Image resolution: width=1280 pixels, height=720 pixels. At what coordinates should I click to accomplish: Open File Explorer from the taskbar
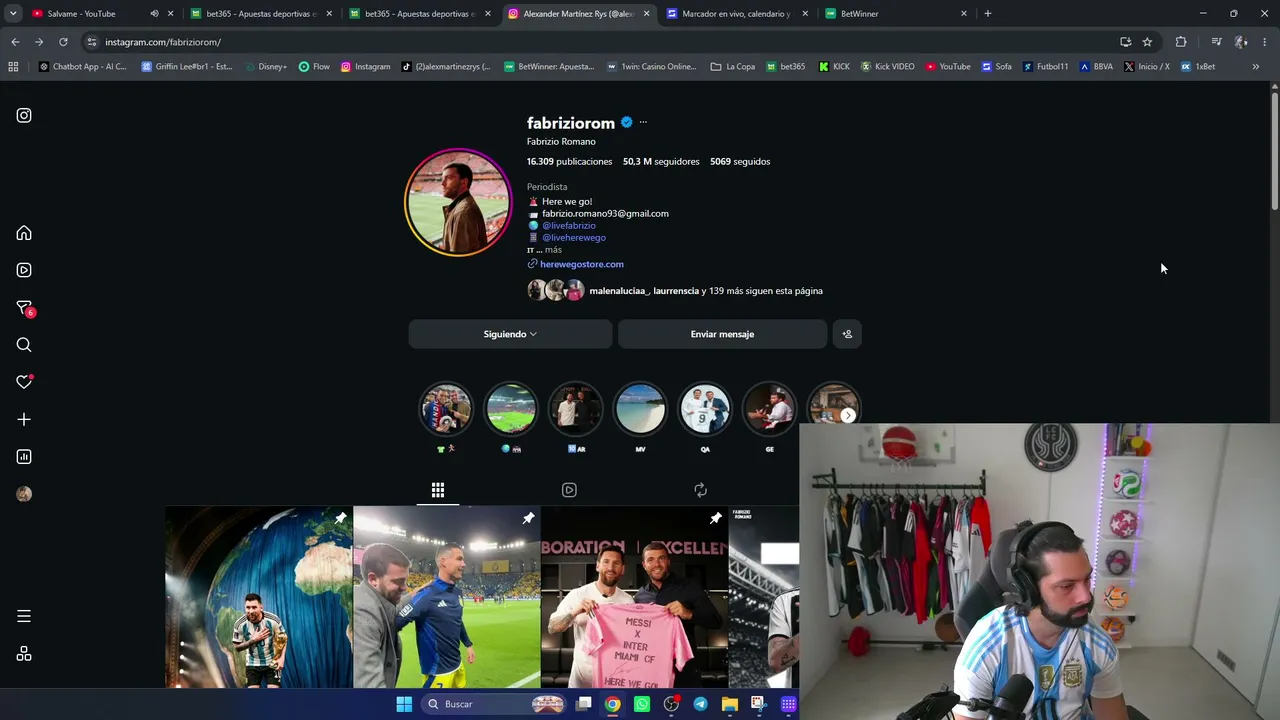[x=730, y=704]
